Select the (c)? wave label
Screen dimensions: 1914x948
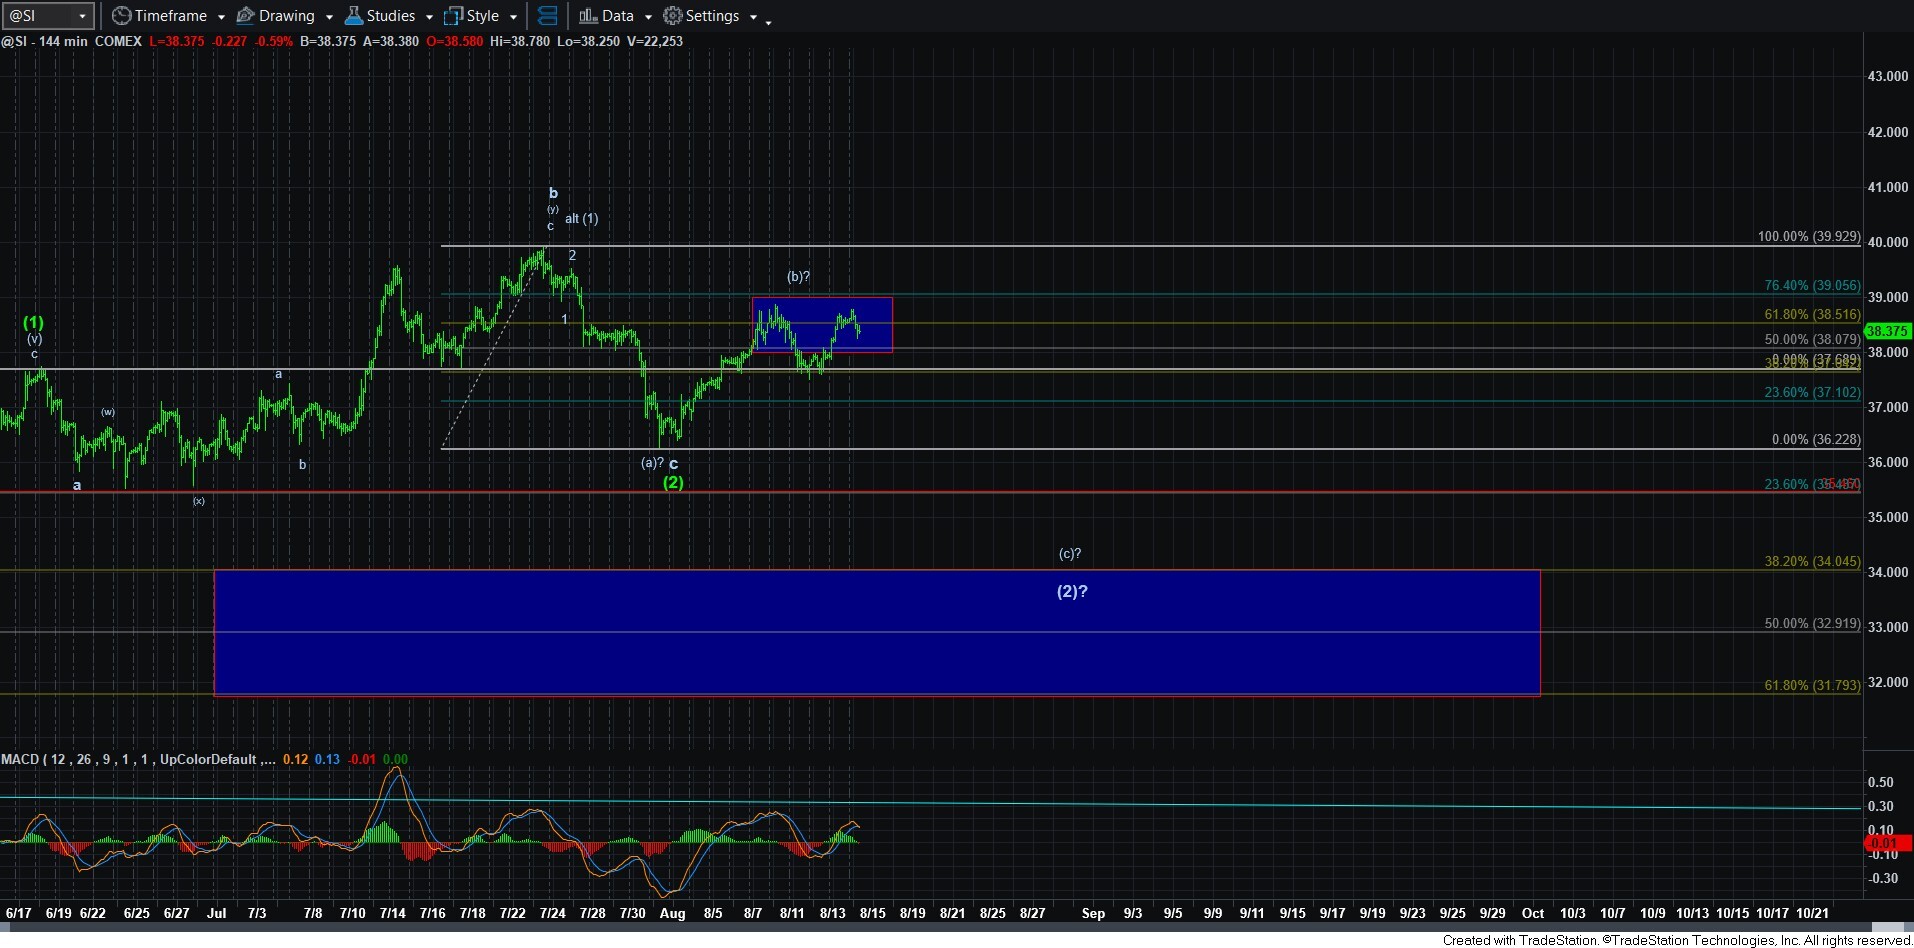point(1070,554)
